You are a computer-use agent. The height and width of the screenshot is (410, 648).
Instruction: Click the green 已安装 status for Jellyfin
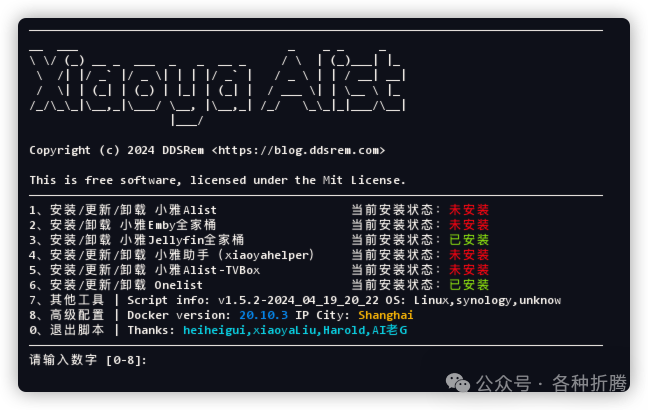click(469, 240)
